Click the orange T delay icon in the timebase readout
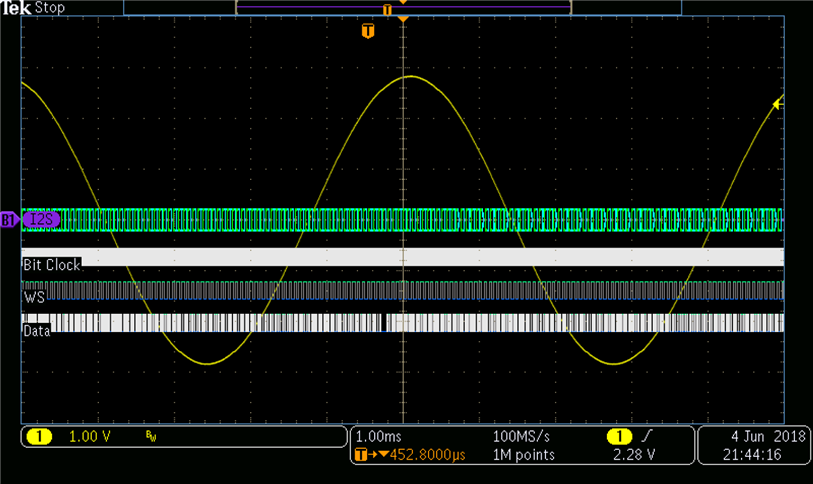This screenshot has height=484, width=813. [361, 455]
